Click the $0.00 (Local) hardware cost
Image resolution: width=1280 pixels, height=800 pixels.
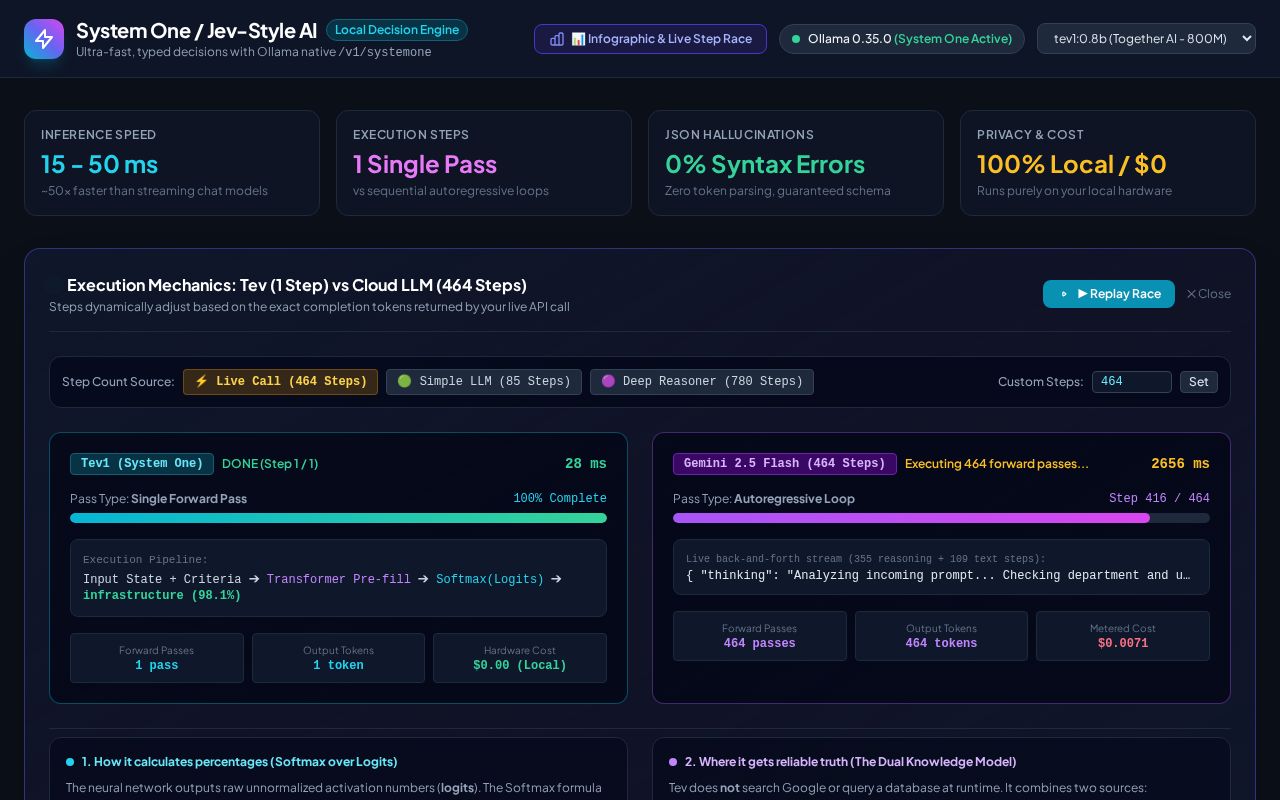(520, 666)
